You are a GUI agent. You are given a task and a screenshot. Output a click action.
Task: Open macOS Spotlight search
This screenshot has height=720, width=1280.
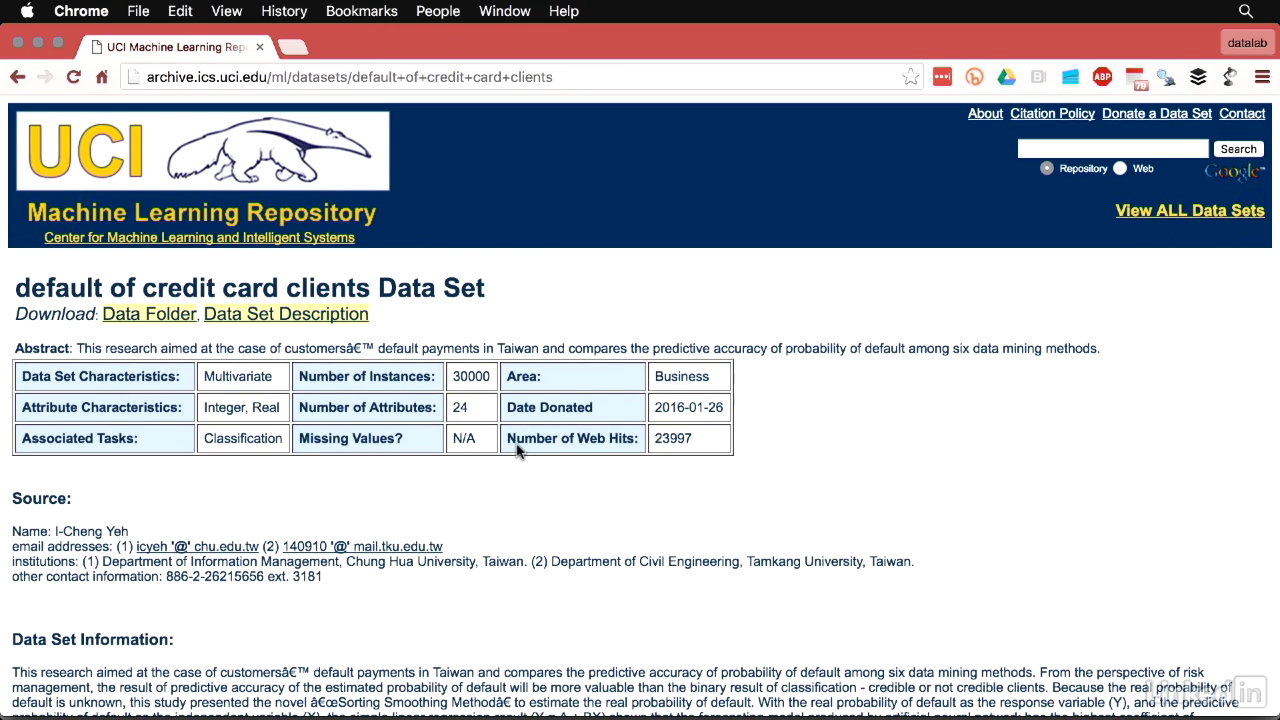pyautogui.click(x=1246, y=11)
